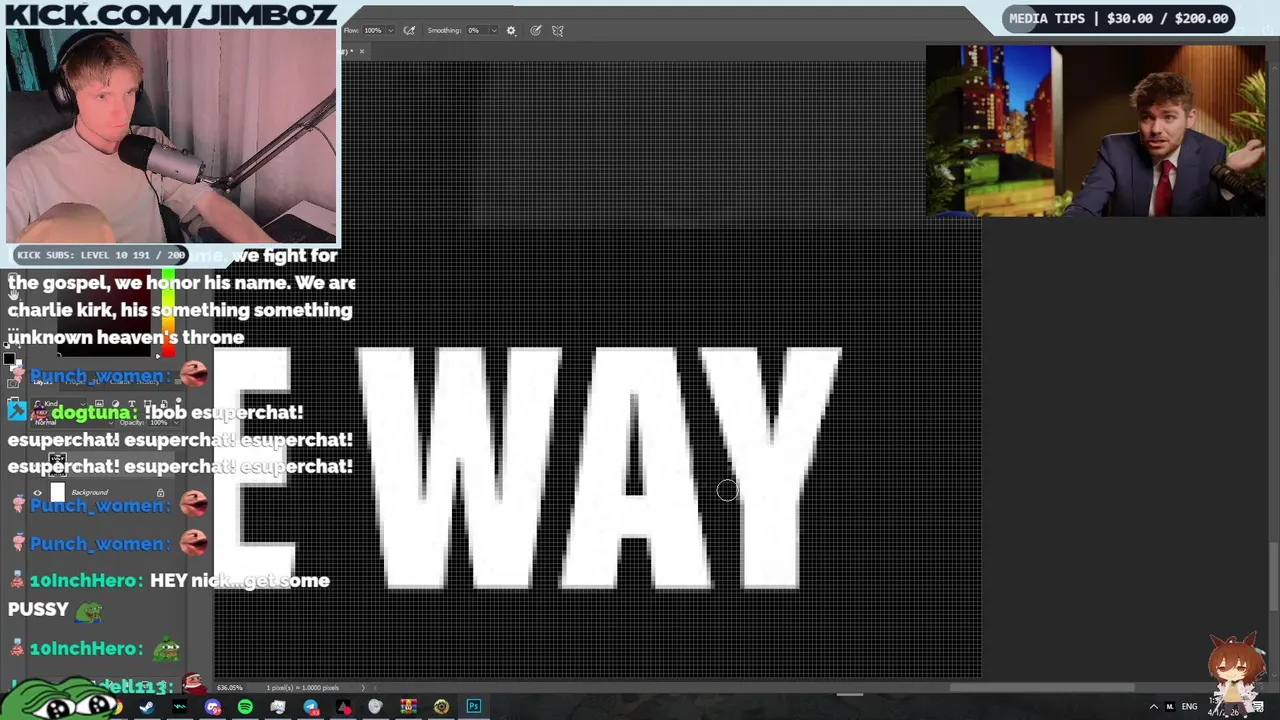Viewport: 1280px width, 720px height.
Task: Click the zoom level 636.05% field
Action: [x=231, y=687]
